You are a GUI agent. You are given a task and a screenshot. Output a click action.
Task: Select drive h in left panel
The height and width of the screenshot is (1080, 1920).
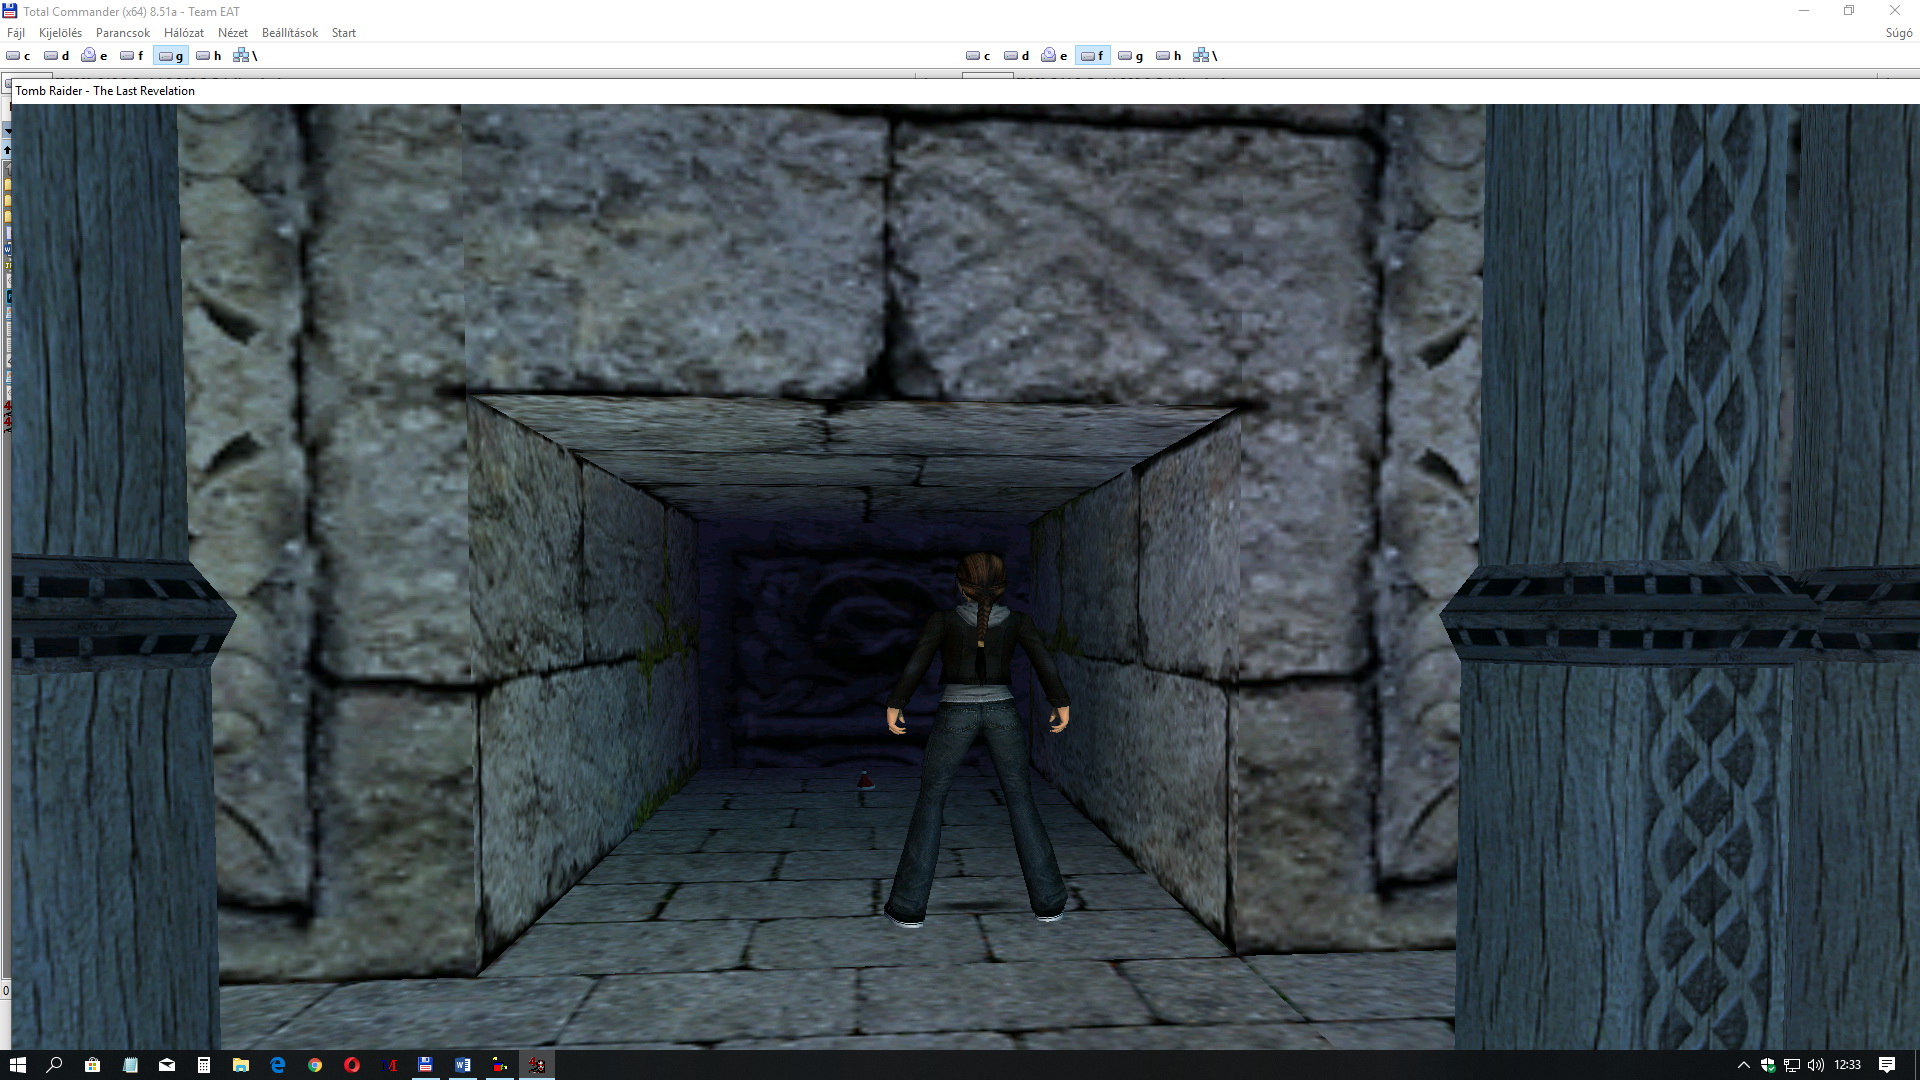209,56
